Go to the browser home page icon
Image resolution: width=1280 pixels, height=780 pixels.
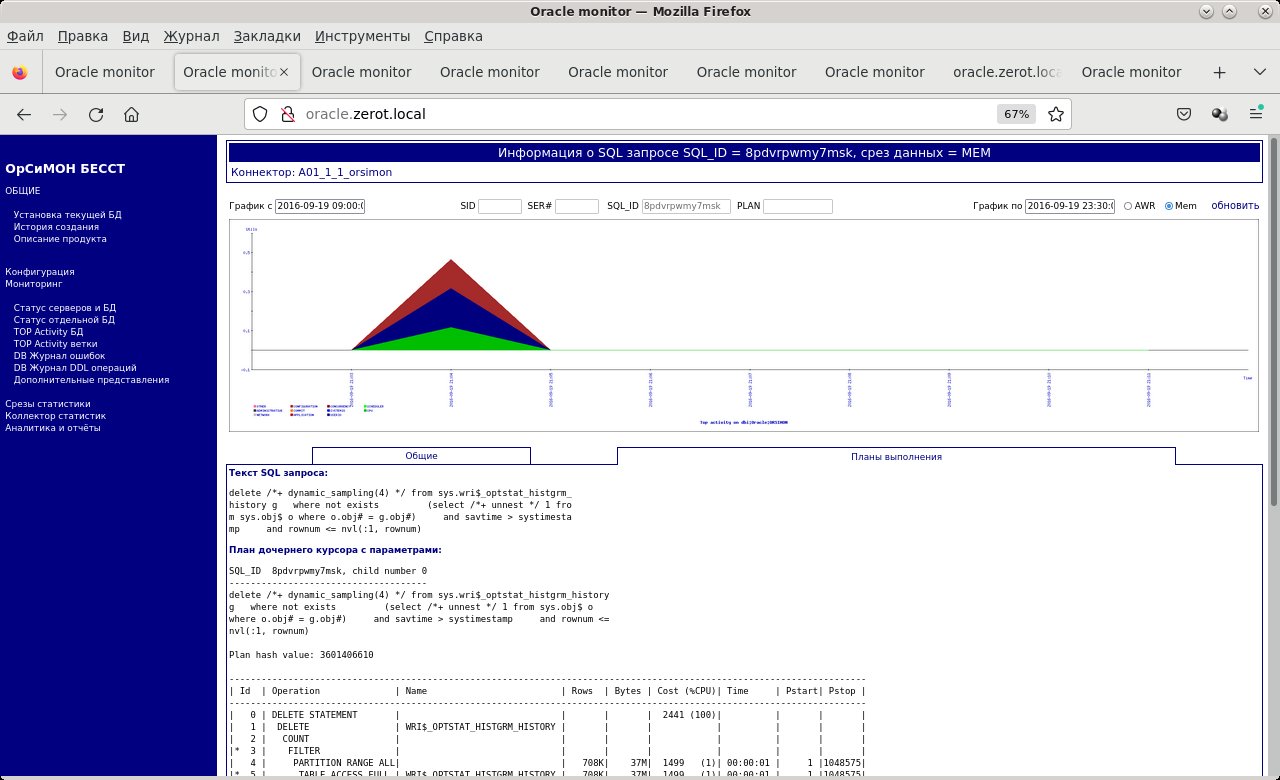coord(131,114)
